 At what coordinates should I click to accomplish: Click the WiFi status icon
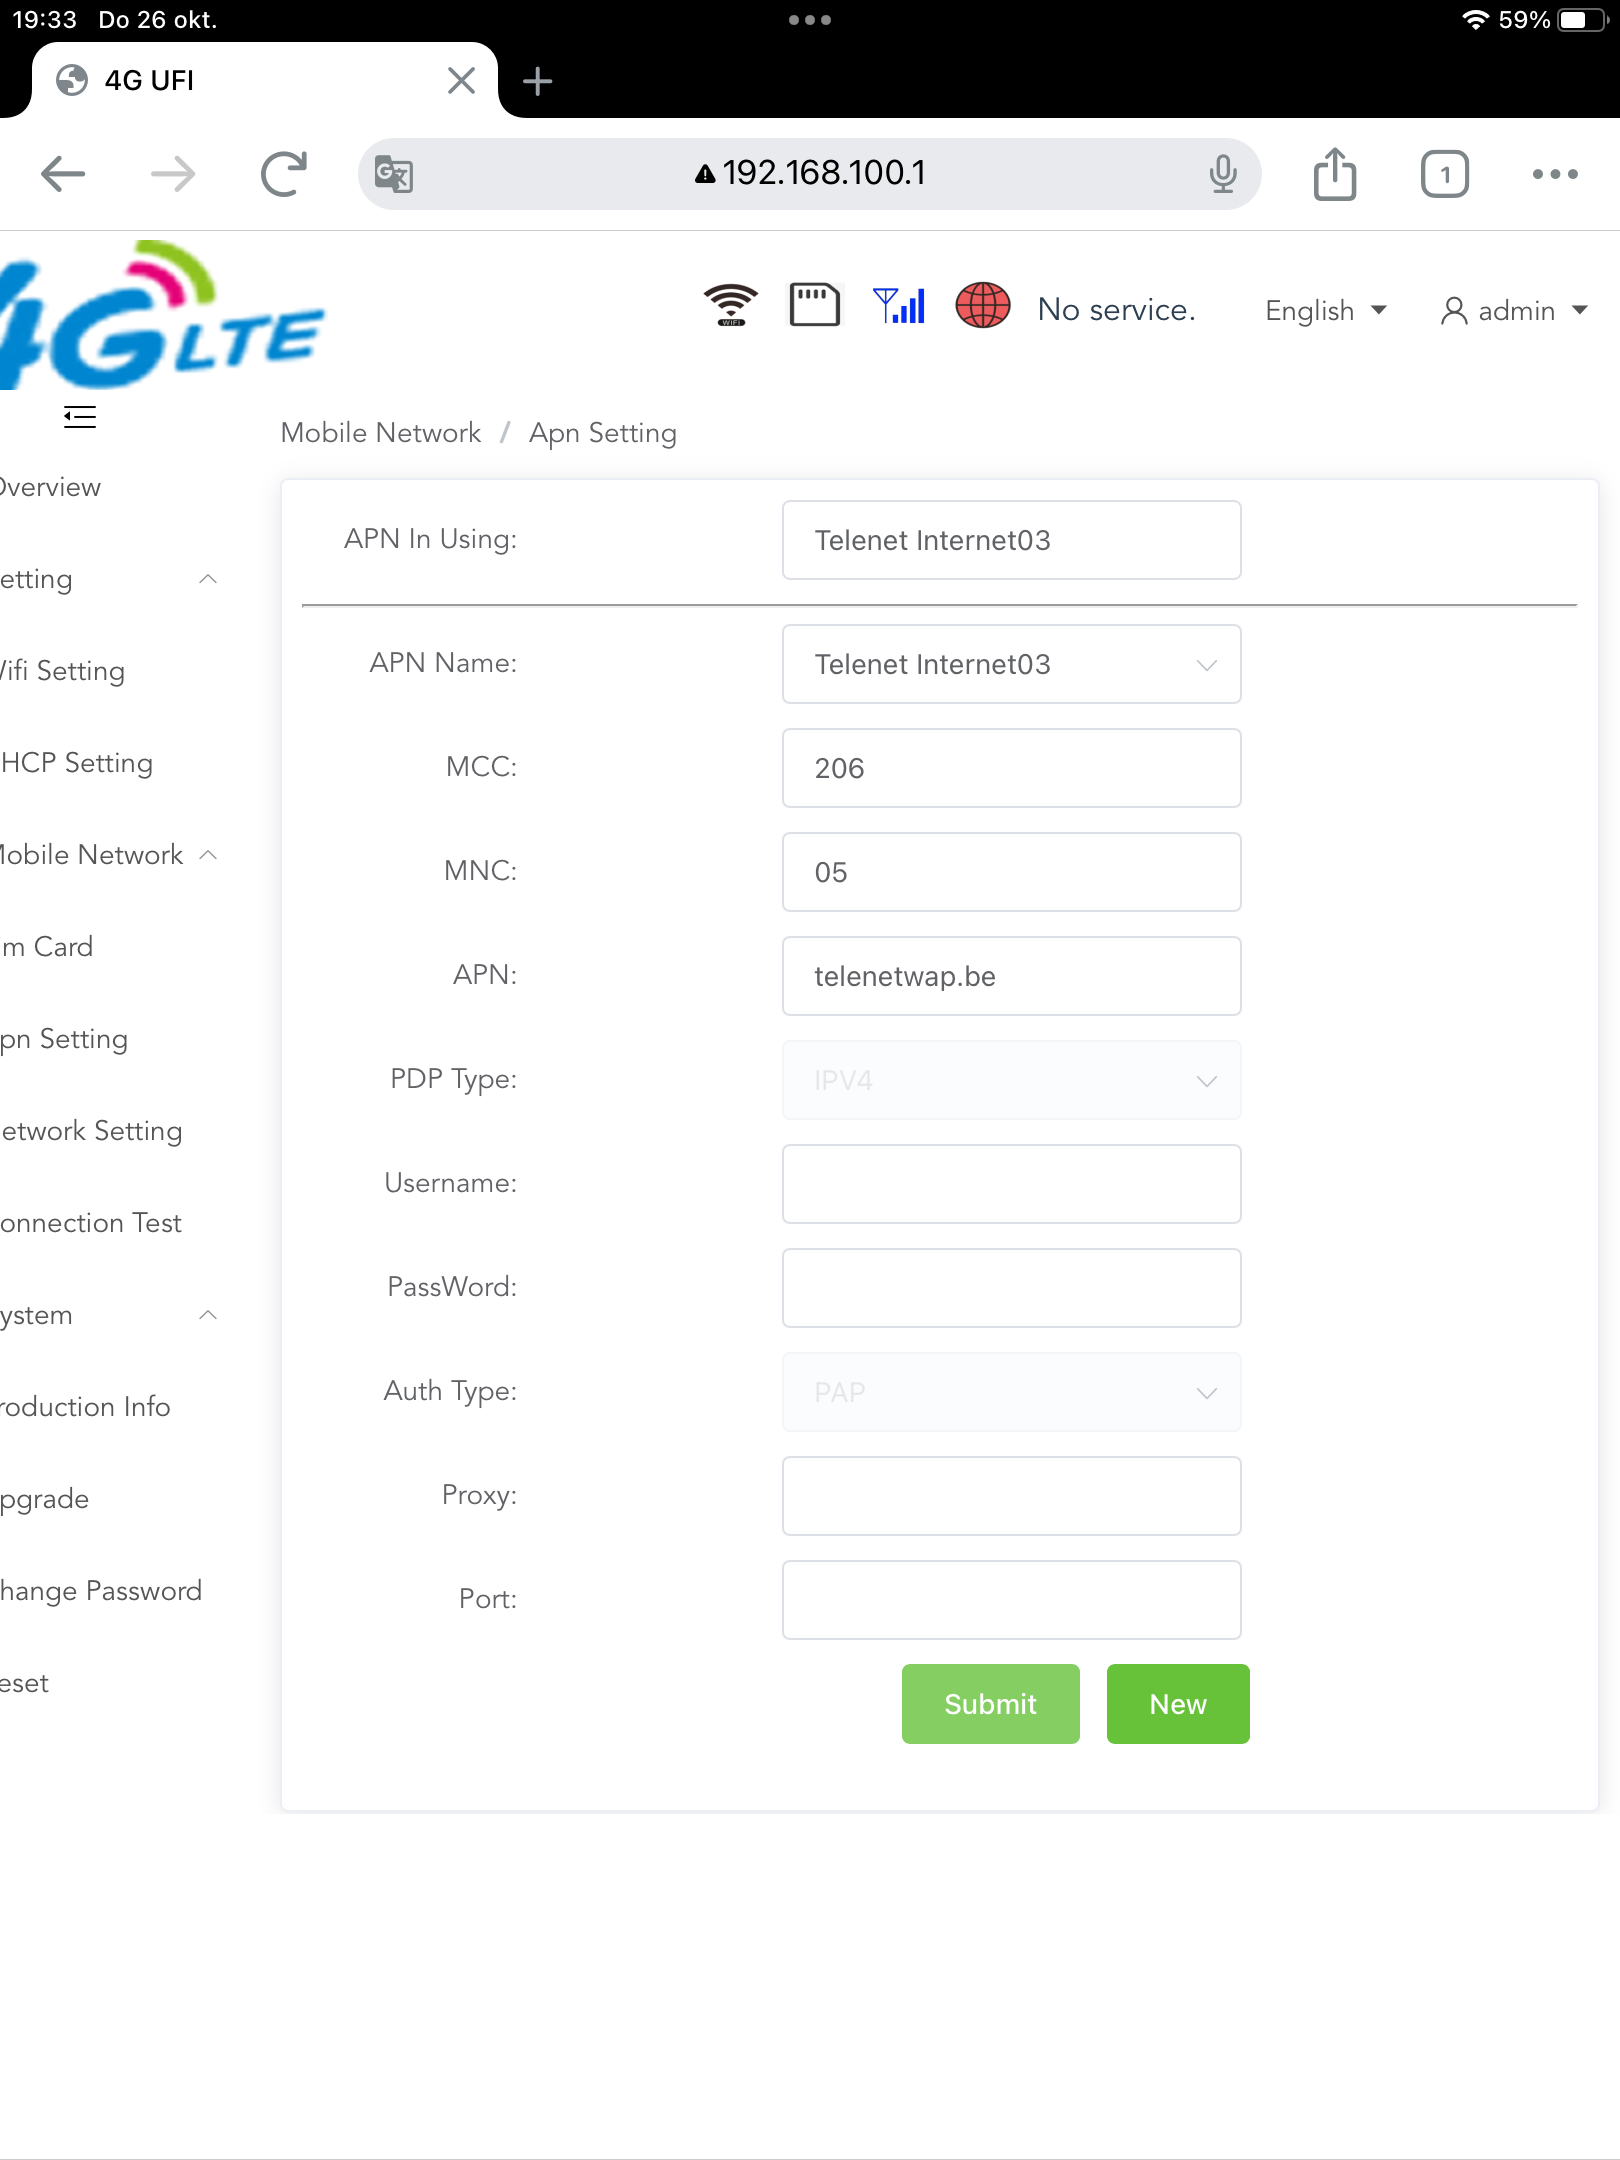(x=730, y=306)
